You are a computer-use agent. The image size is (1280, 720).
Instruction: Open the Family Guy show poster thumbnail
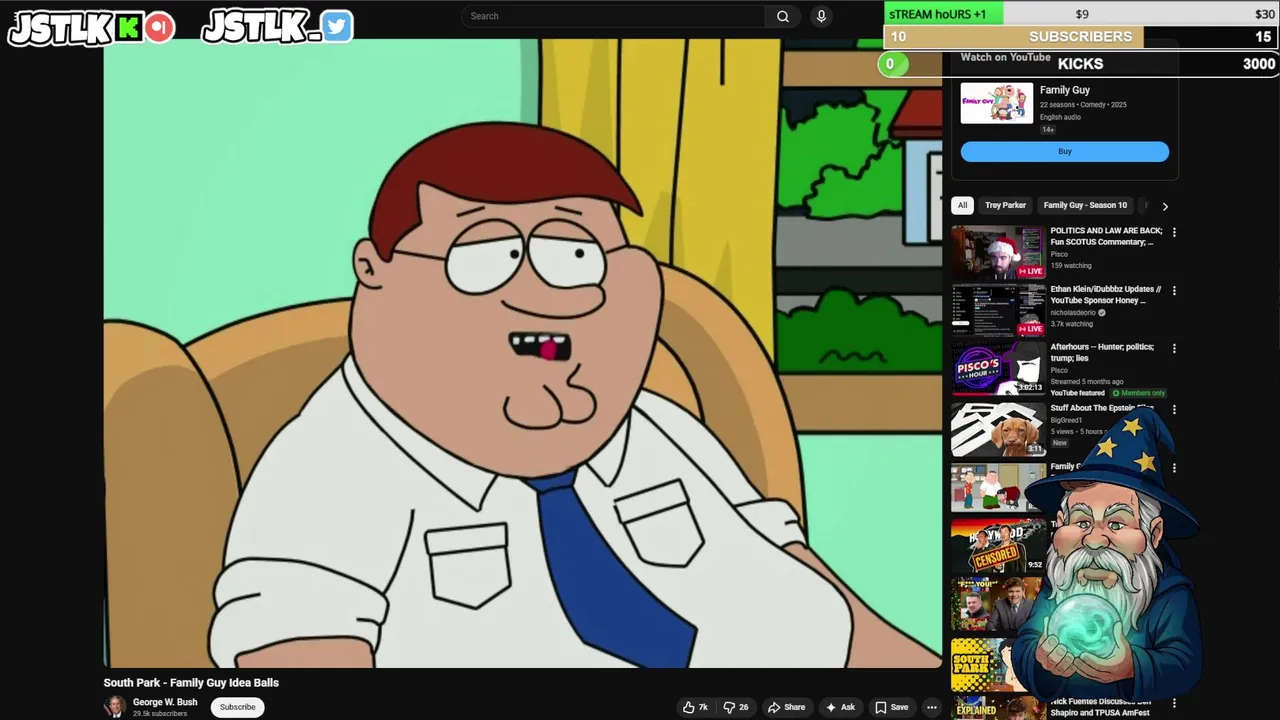(x=997, y=103)
